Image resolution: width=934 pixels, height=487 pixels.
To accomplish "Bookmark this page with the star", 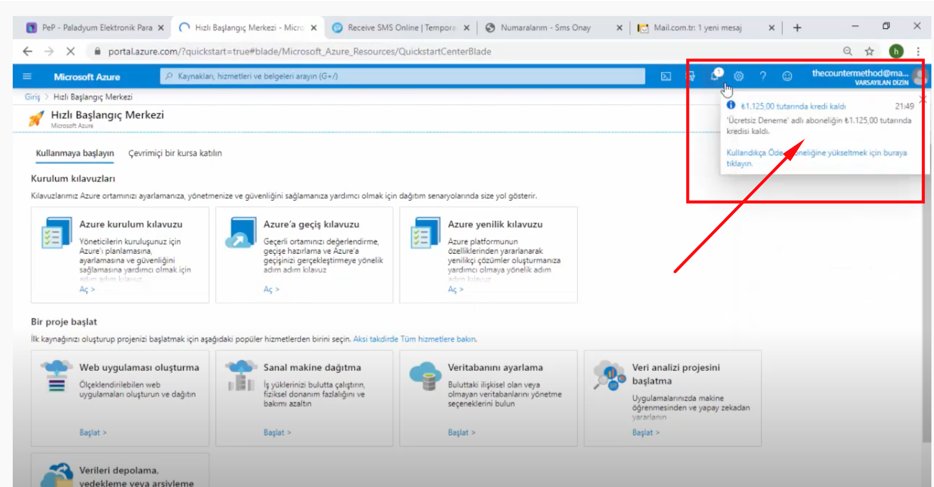I will pyautogui.click(x=870, y=51).
